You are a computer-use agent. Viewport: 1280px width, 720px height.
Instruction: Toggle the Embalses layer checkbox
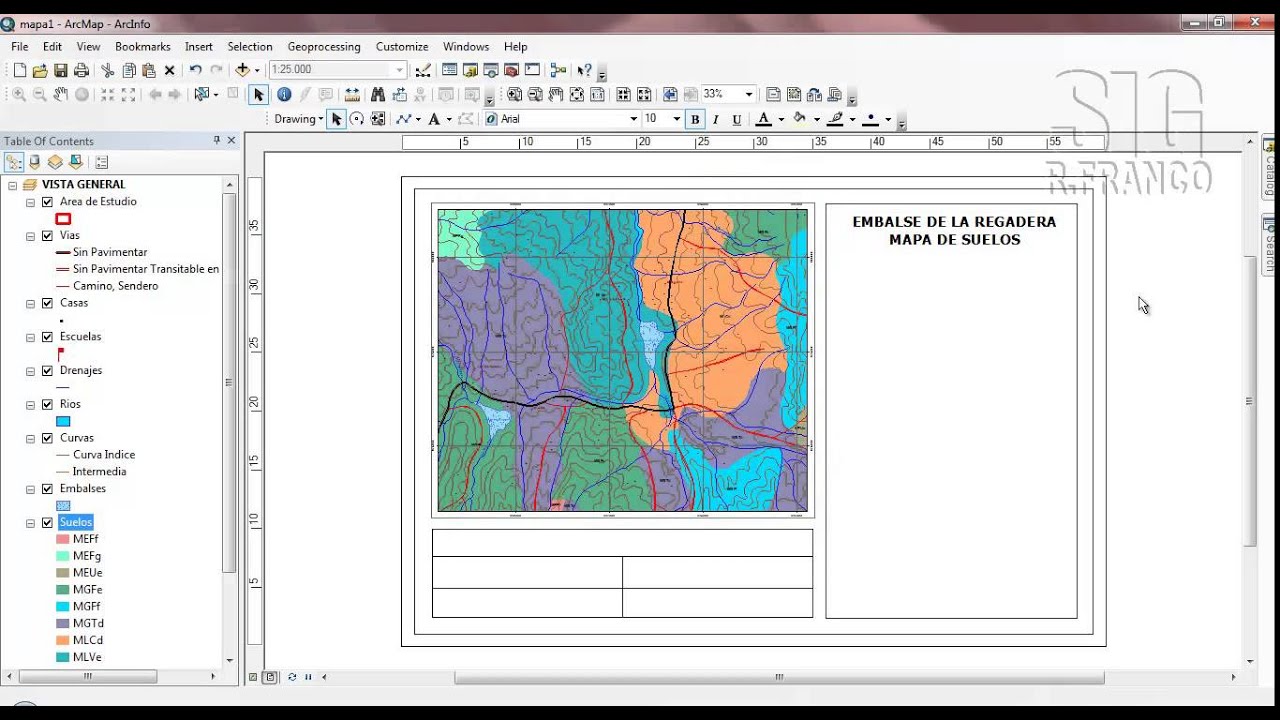click(x=47, y=488)
